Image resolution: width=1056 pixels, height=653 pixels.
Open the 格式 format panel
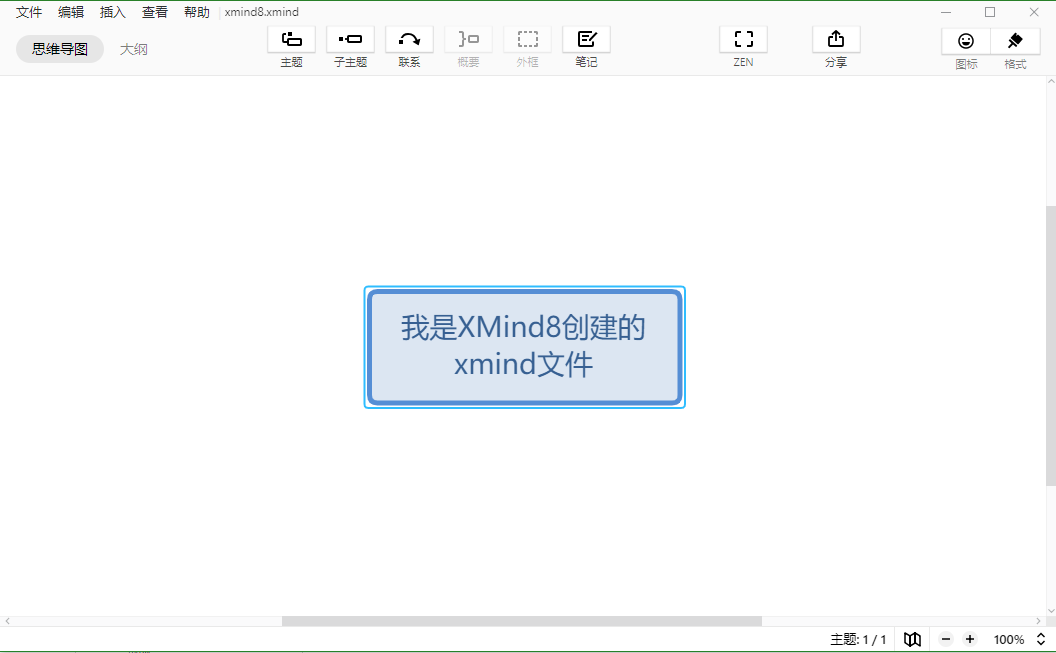[1015, 44]
